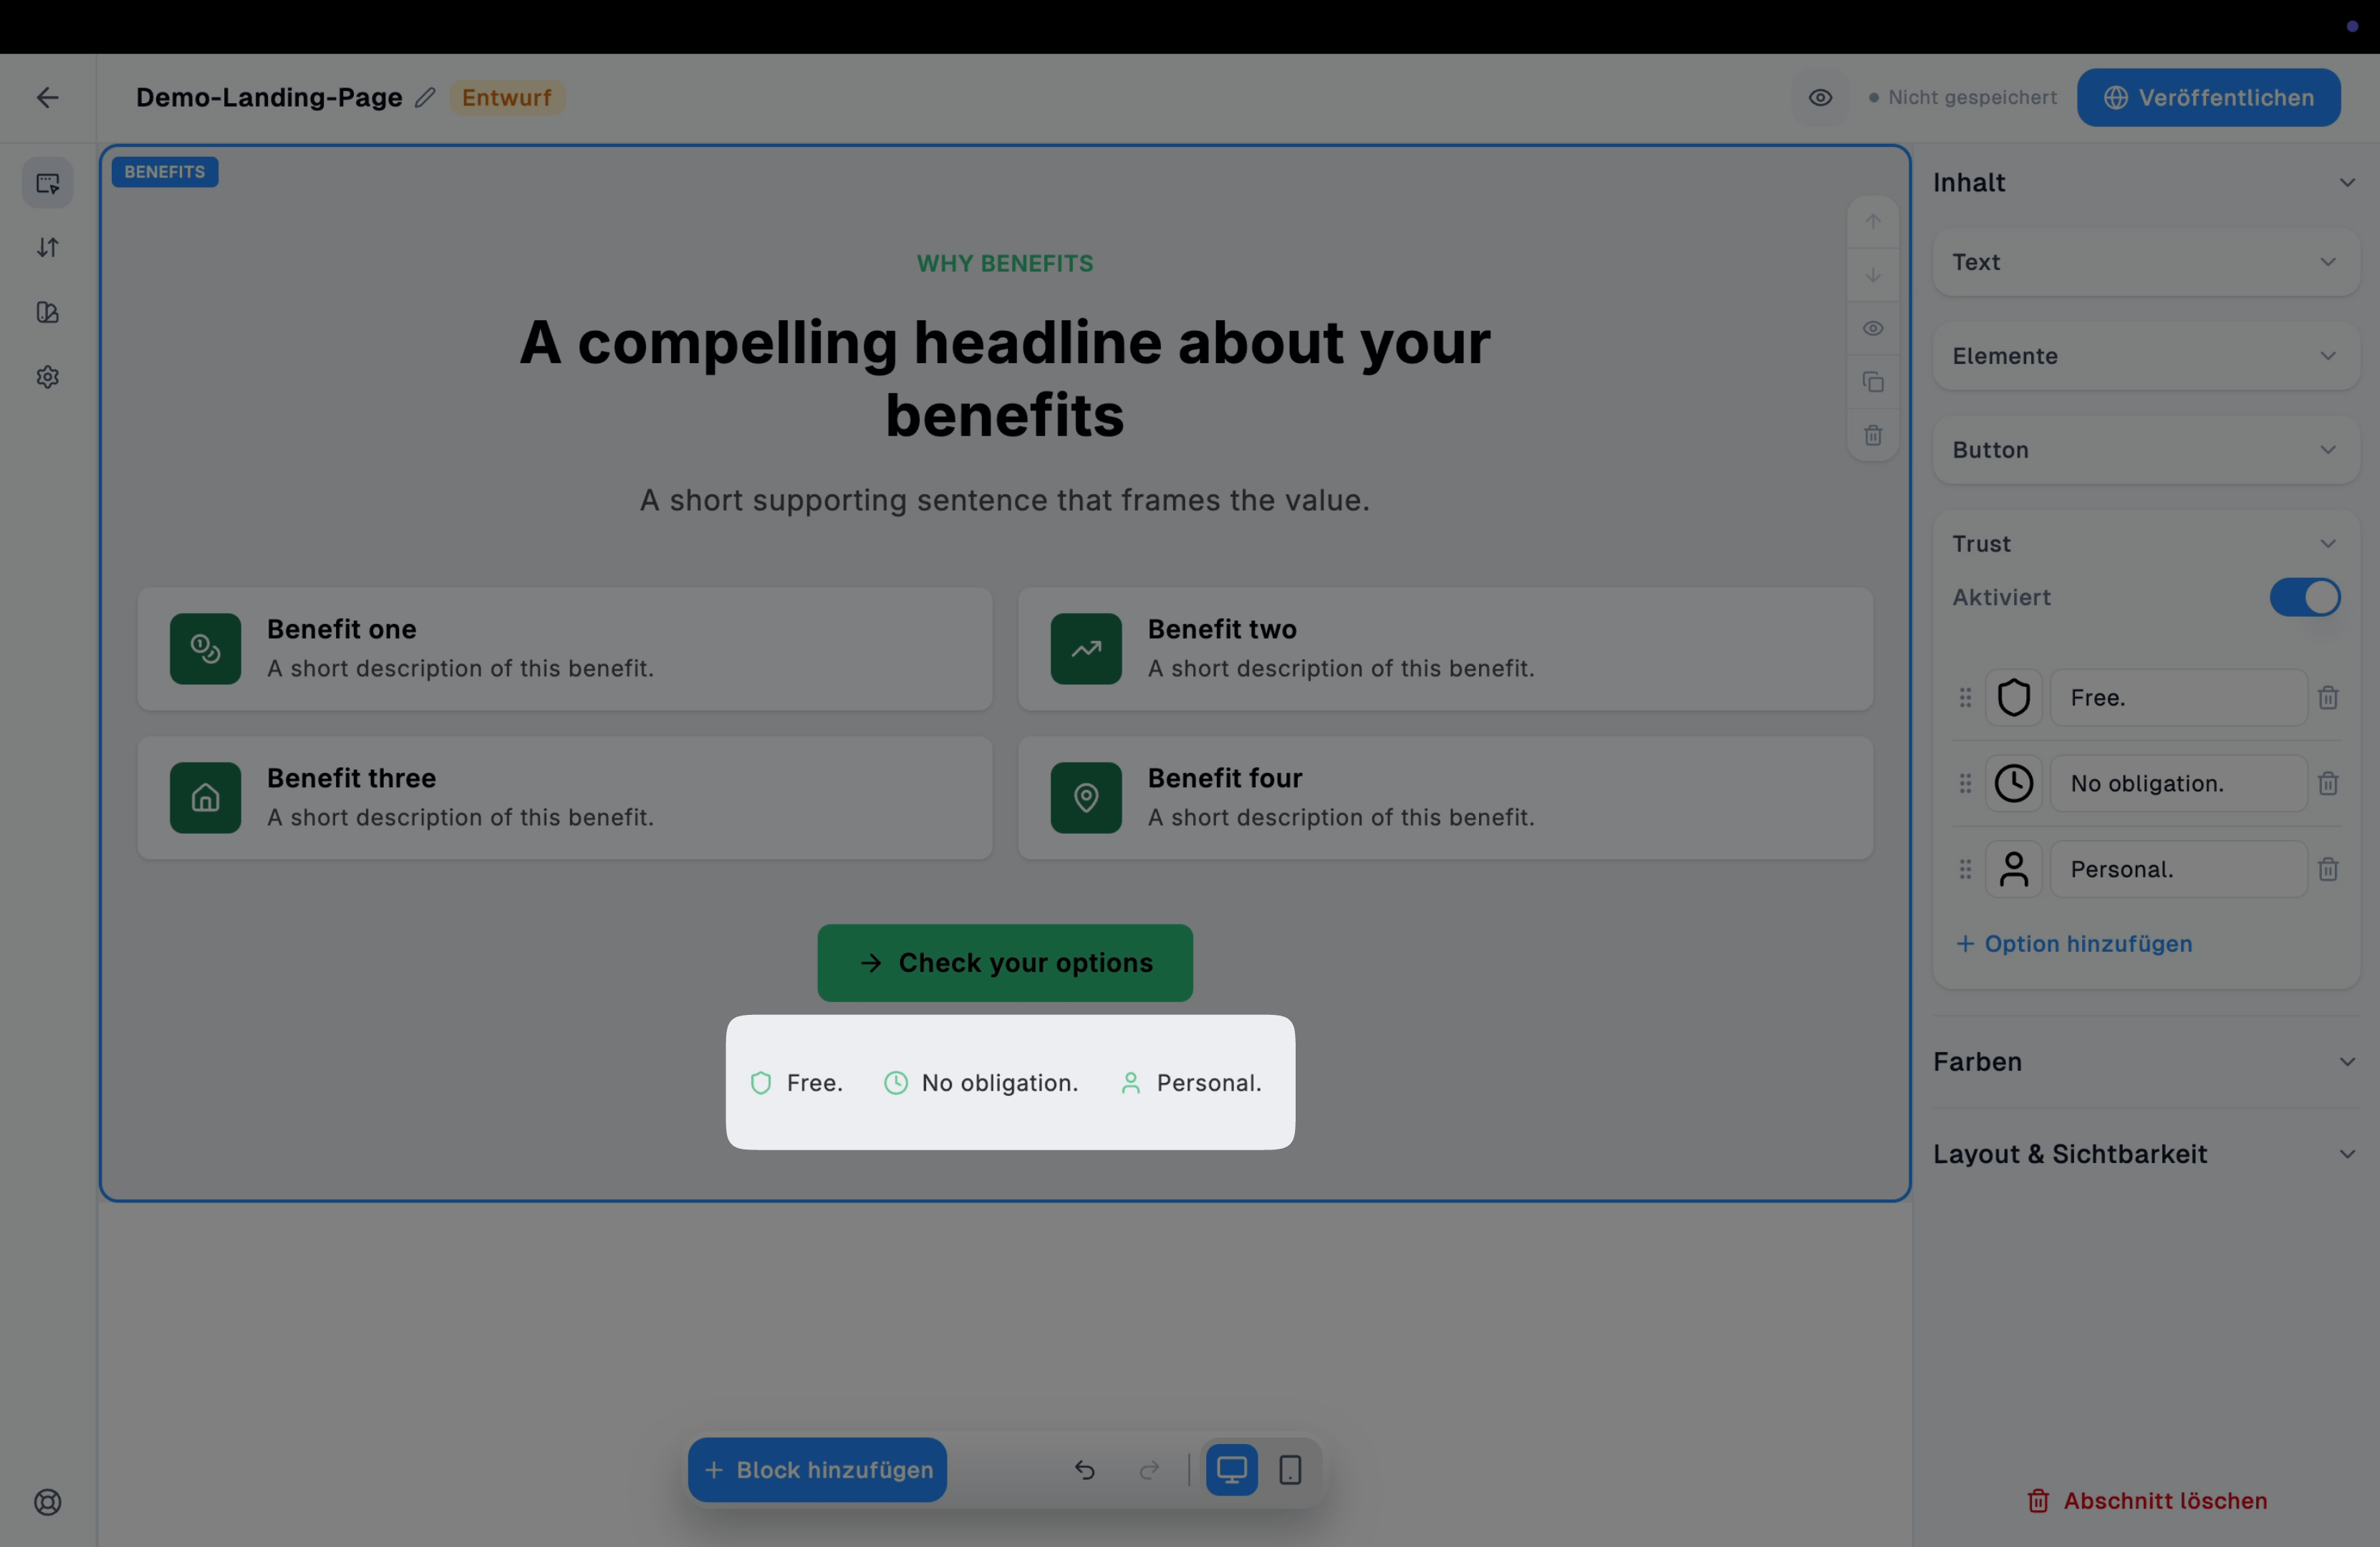Change the person icon for the Personal. option
The image size is (2380, 1547).
[2014, 870]
